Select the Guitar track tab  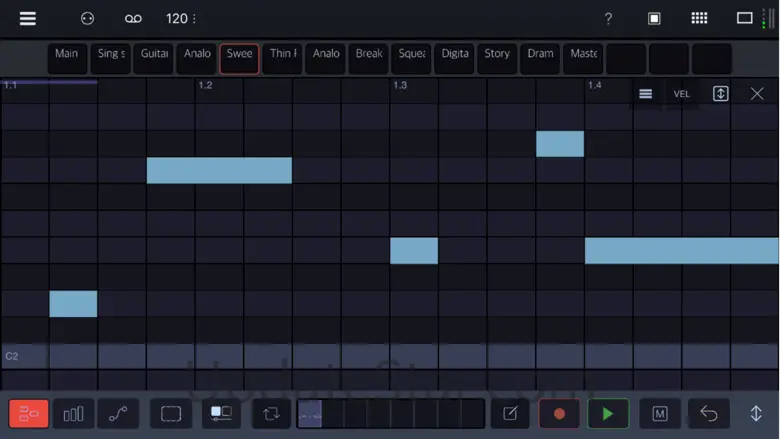coord(154,54)
